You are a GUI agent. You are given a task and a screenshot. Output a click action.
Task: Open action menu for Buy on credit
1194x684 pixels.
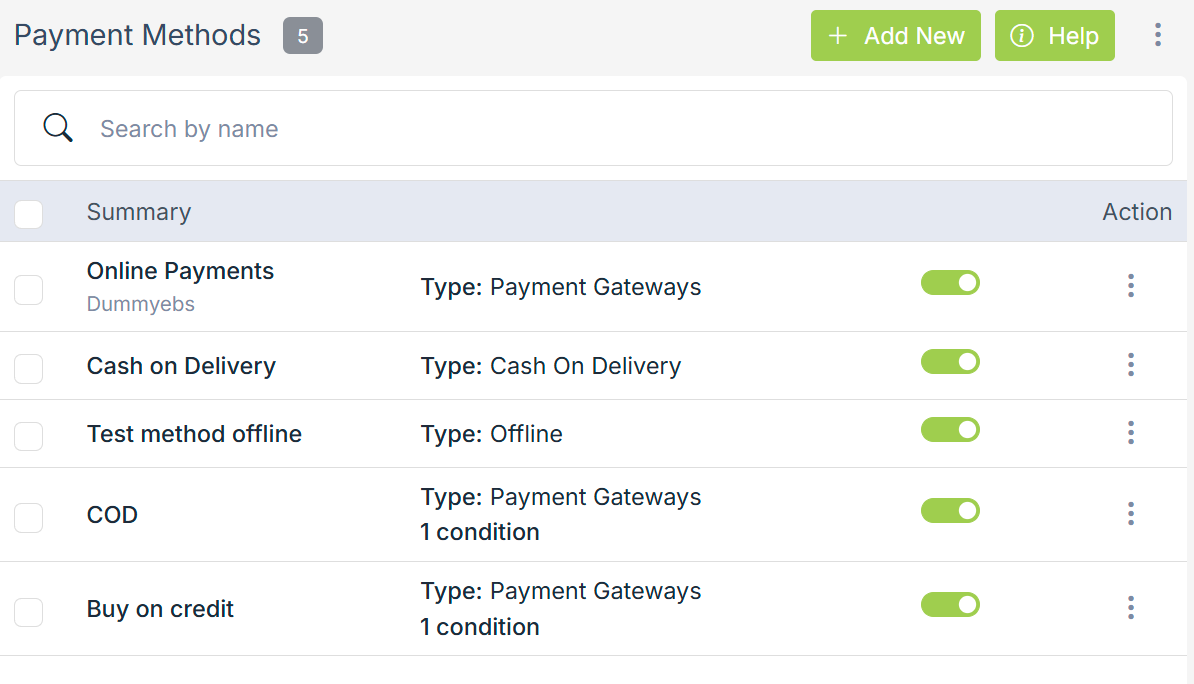1131,608
